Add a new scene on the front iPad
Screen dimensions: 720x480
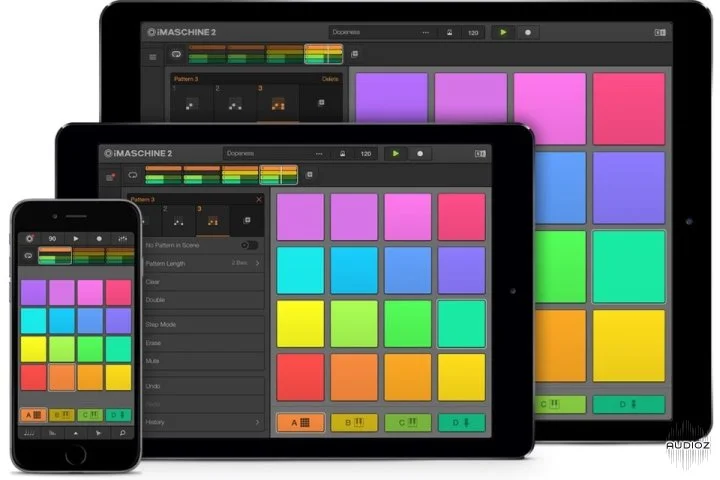click(309, 175)
